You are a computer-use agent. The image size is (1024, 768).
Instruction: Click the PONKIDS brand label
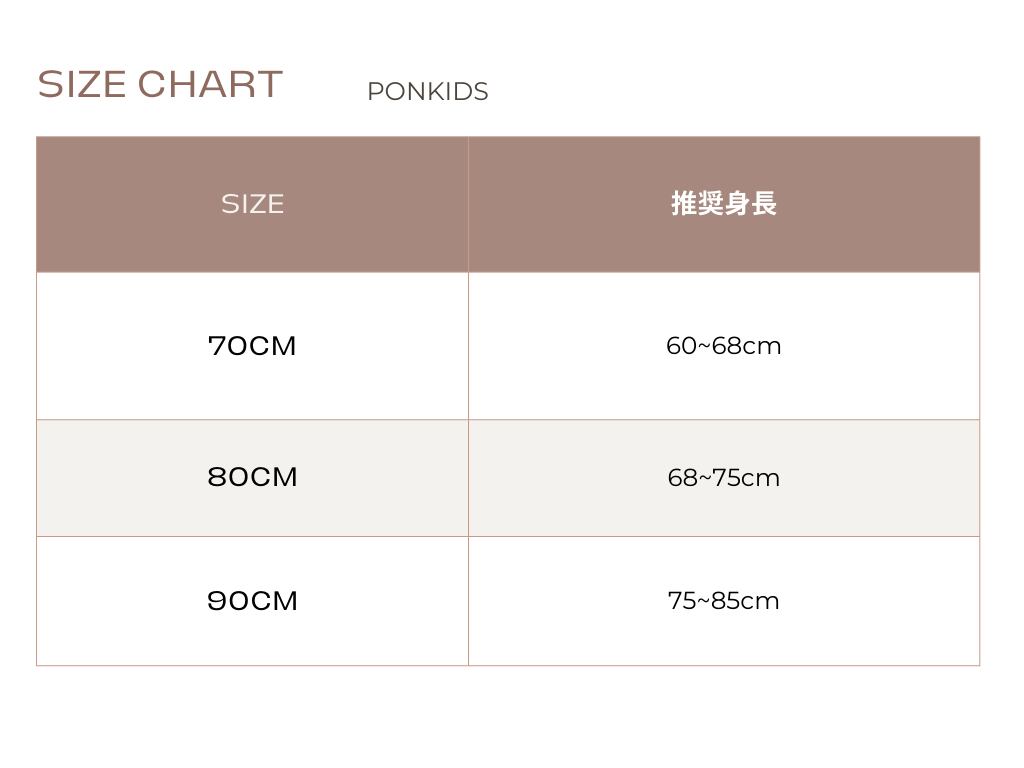pos(427,92)
